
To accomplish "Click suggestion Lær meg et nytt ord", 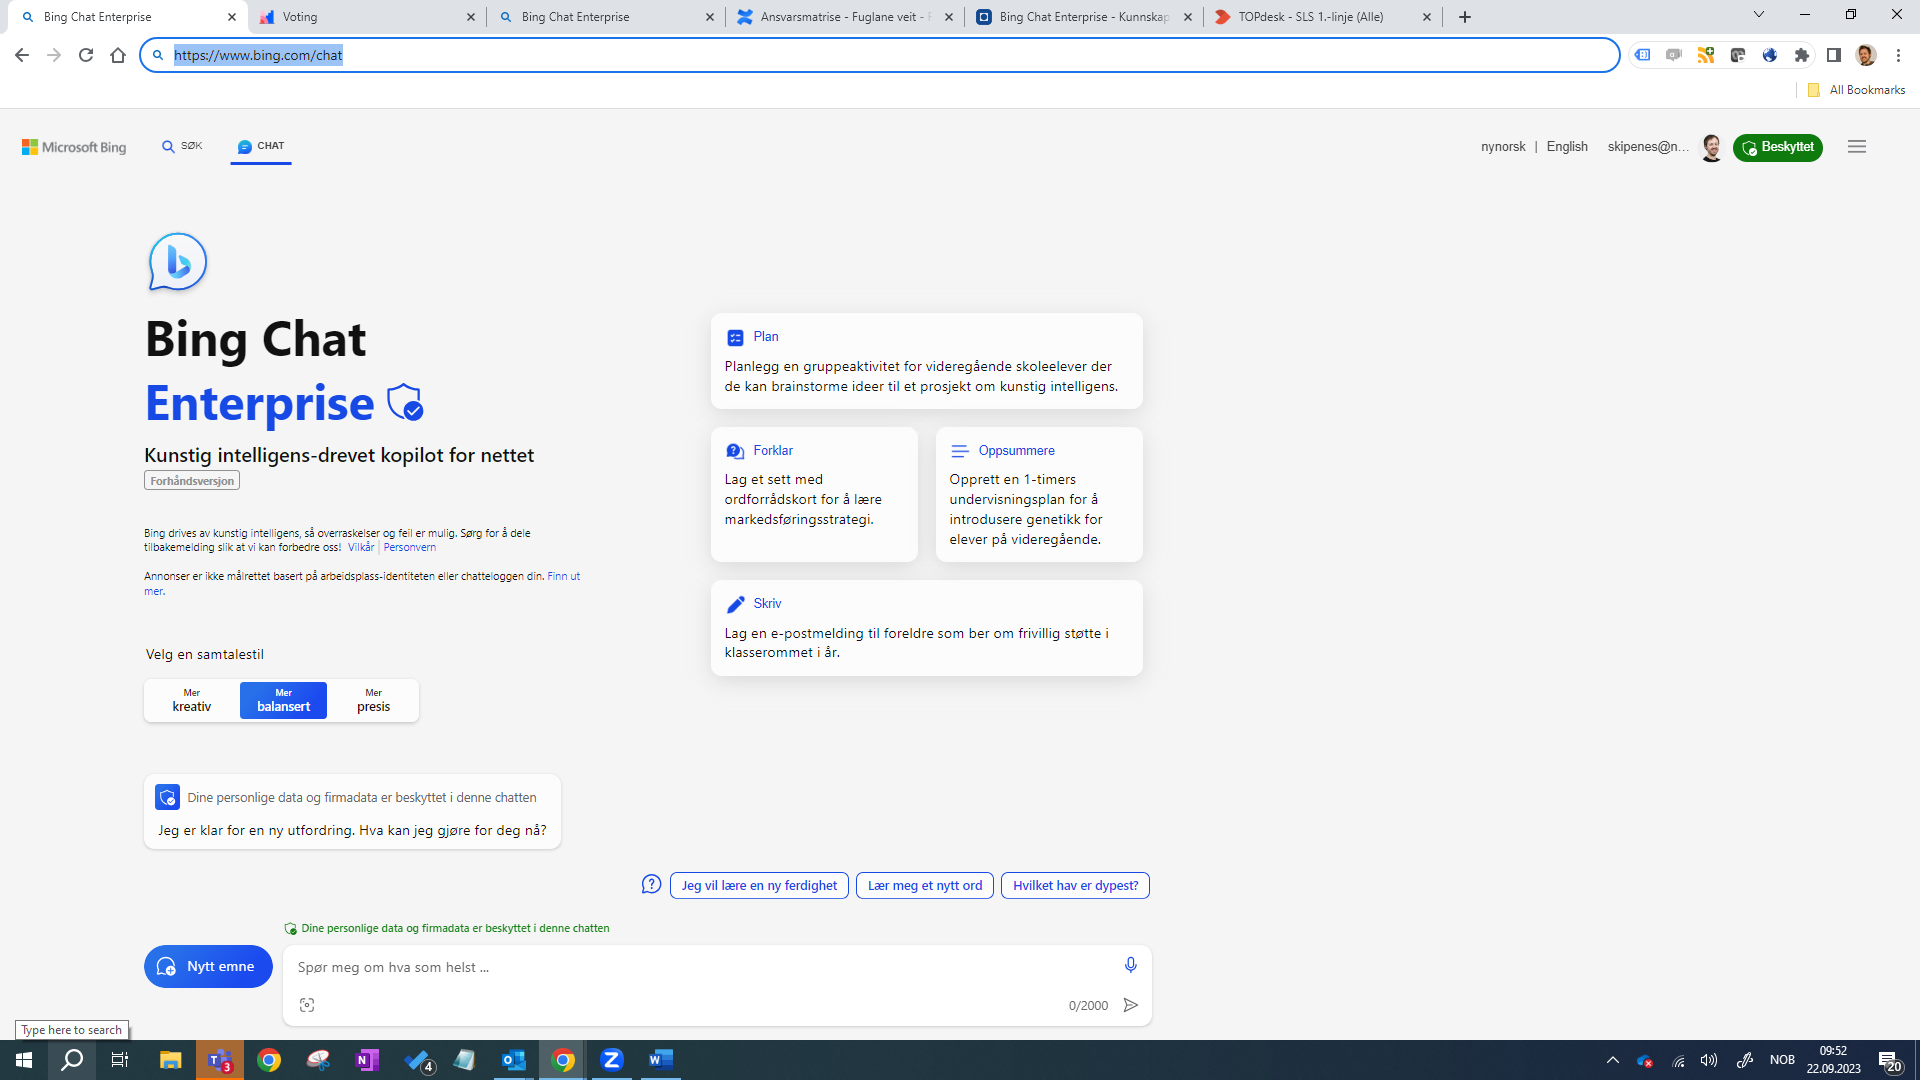I will [925, 885].
